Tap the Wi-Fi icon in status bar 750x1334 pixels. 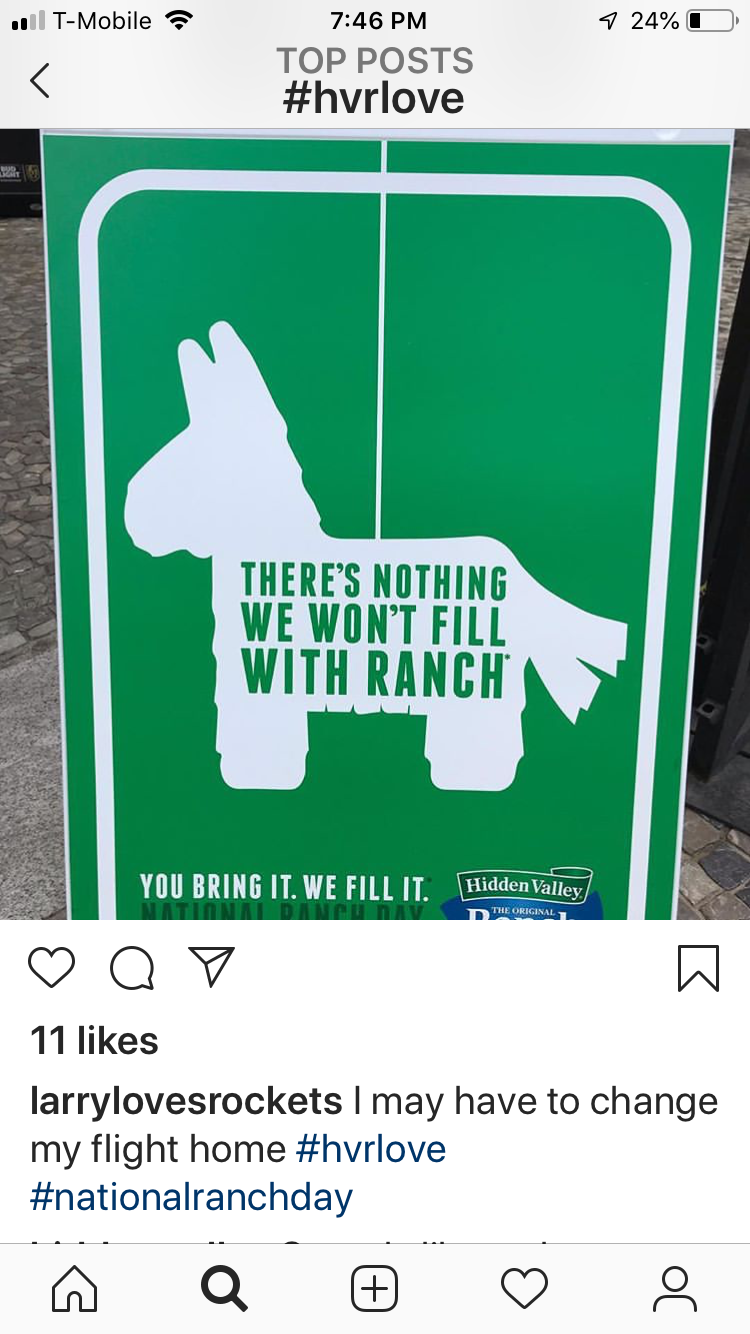coord(180,20)
